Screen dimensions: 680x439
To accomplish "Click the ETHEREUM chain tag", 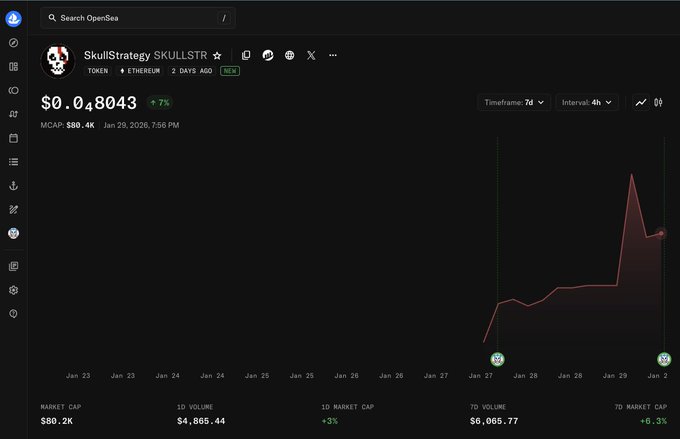I will click(x=140, y=71).
